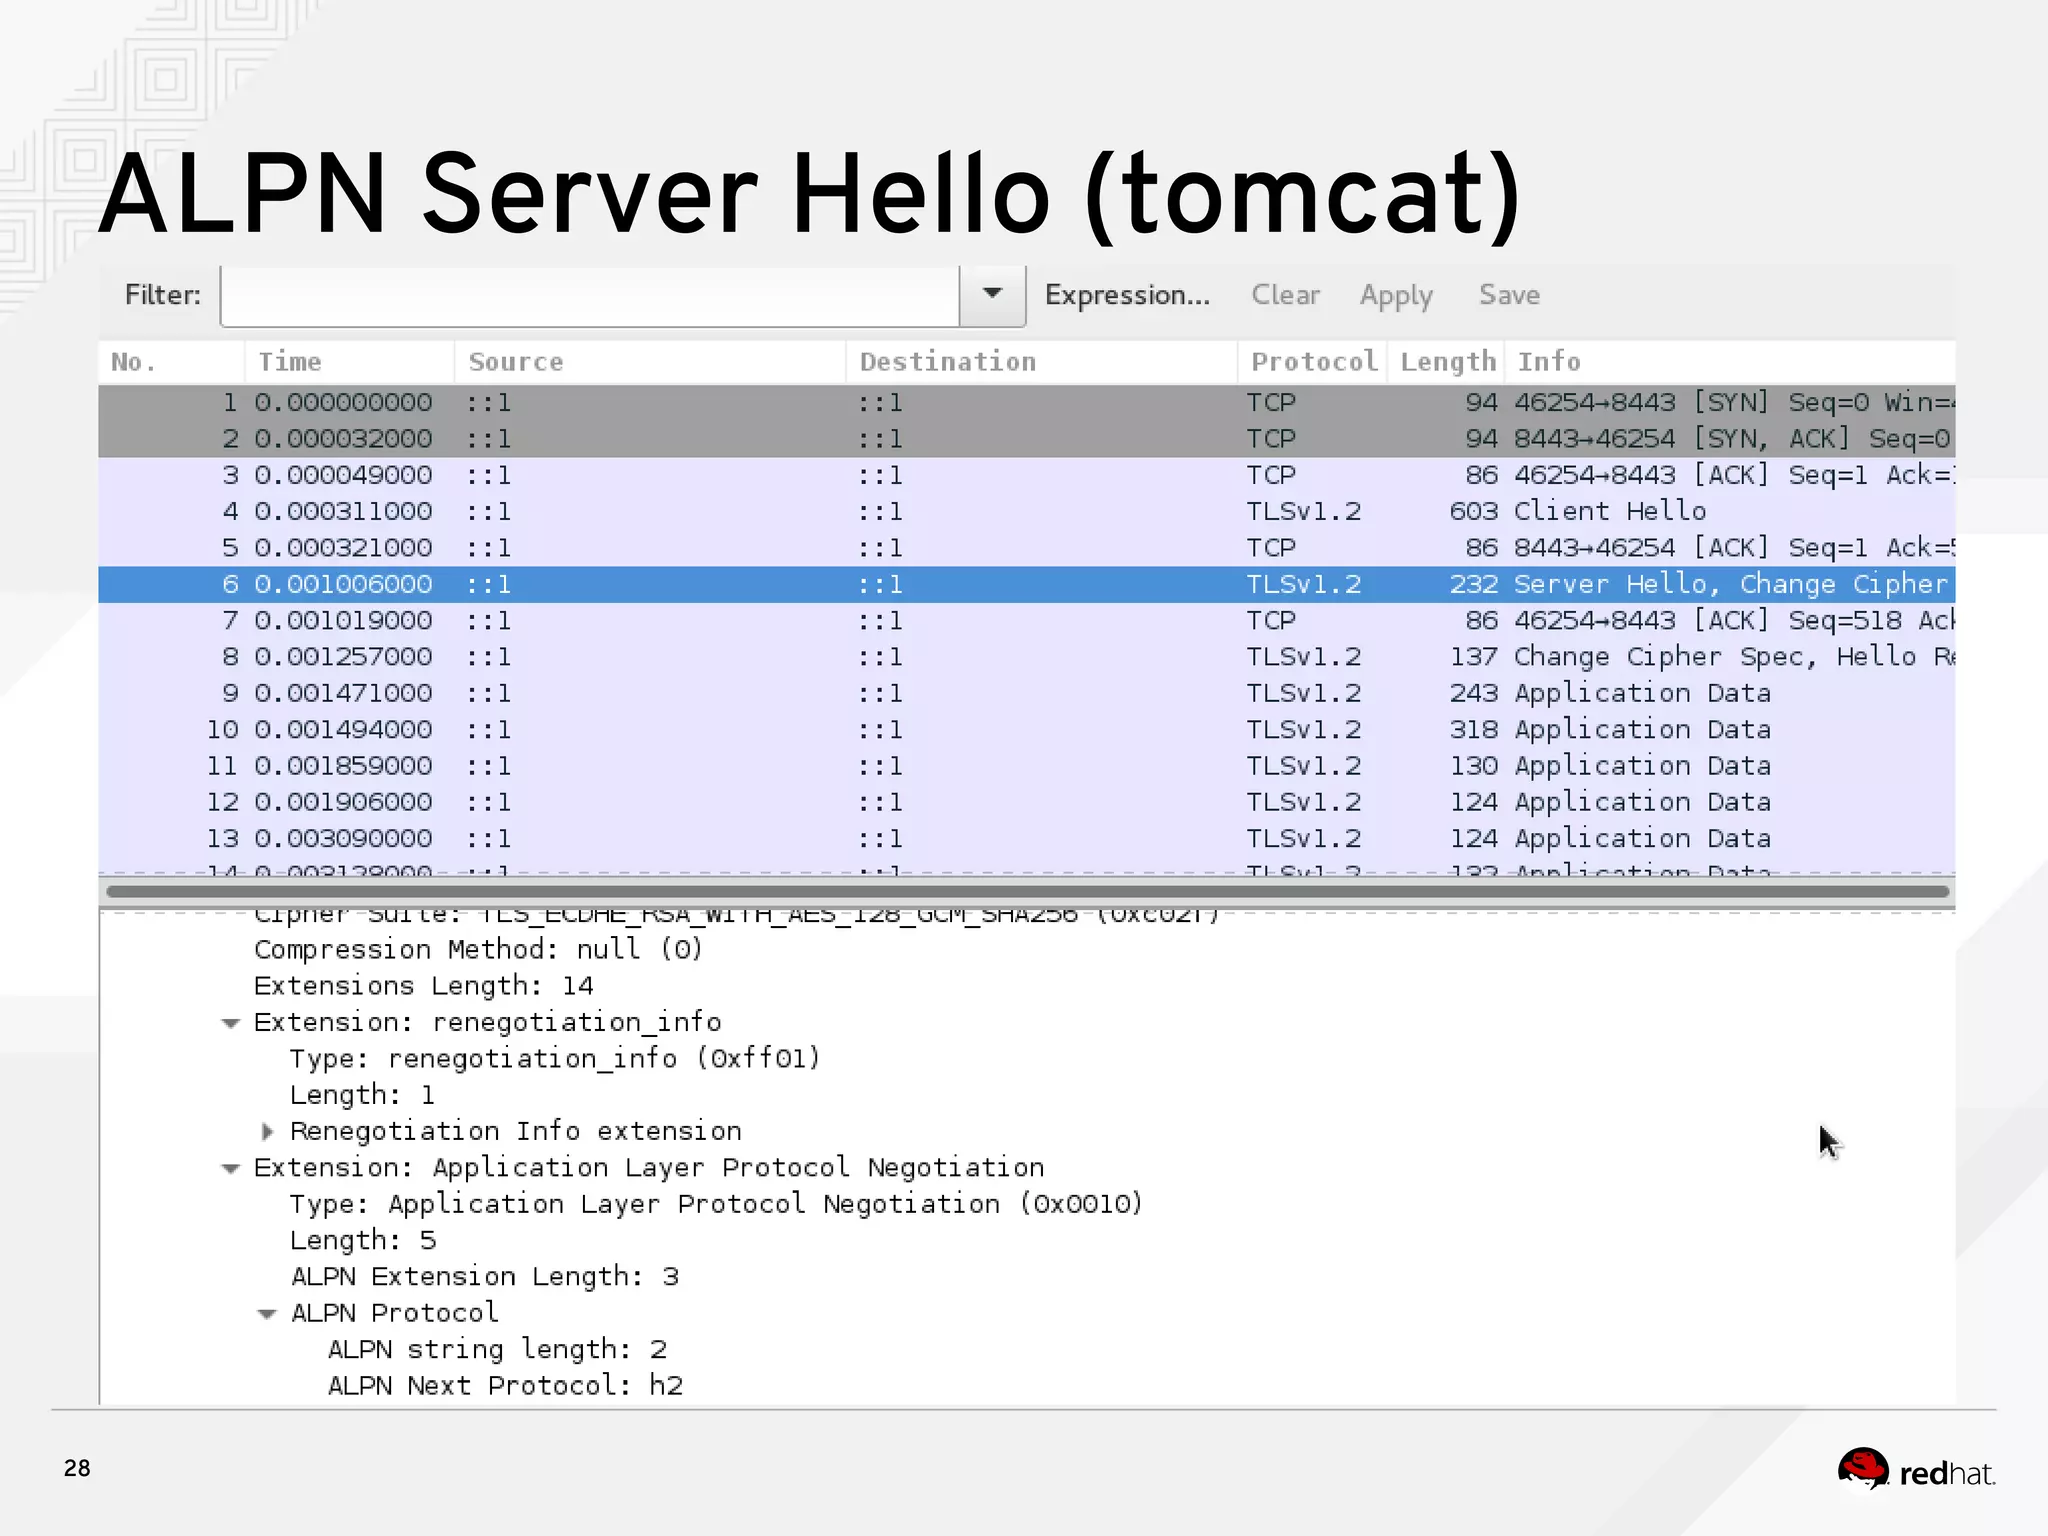The width and height of the screenshot is (2048, 1536).
Task: Select packet 11 Application Data length 130
Action: (x=1027, y=766)
